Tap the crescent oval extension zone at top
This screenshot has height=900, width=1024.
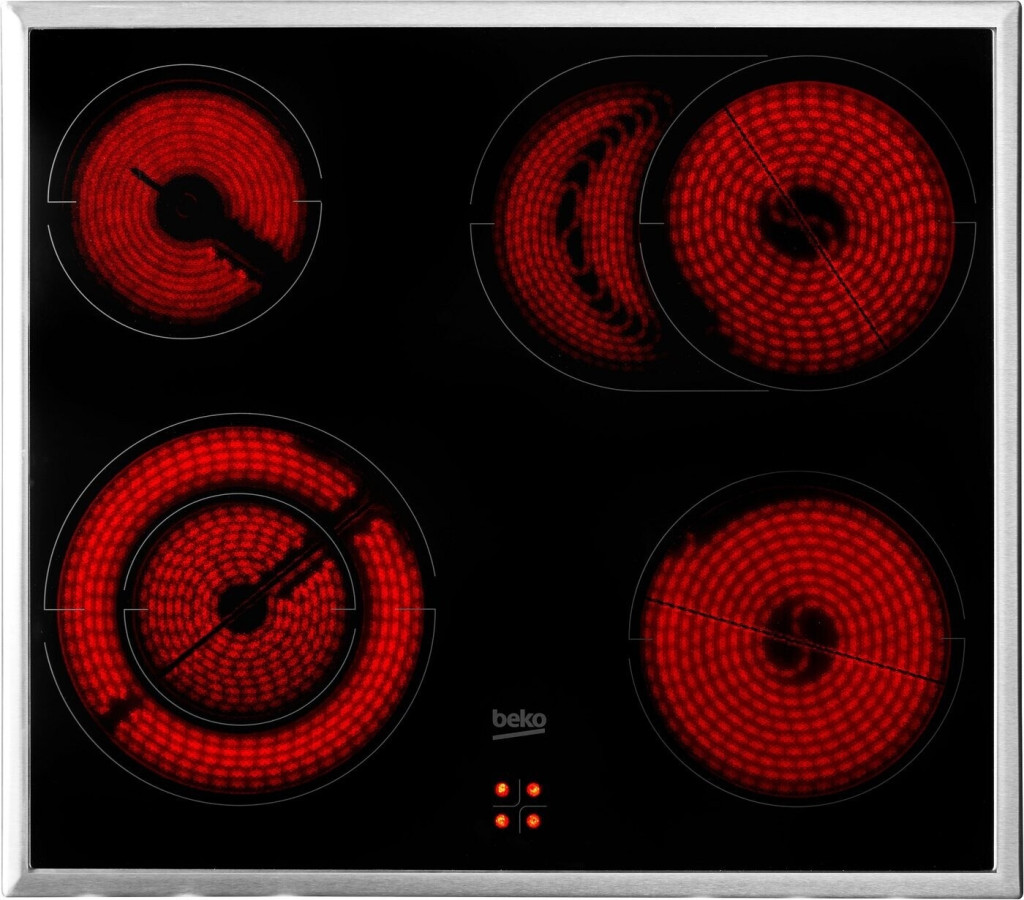click(530, 240)
